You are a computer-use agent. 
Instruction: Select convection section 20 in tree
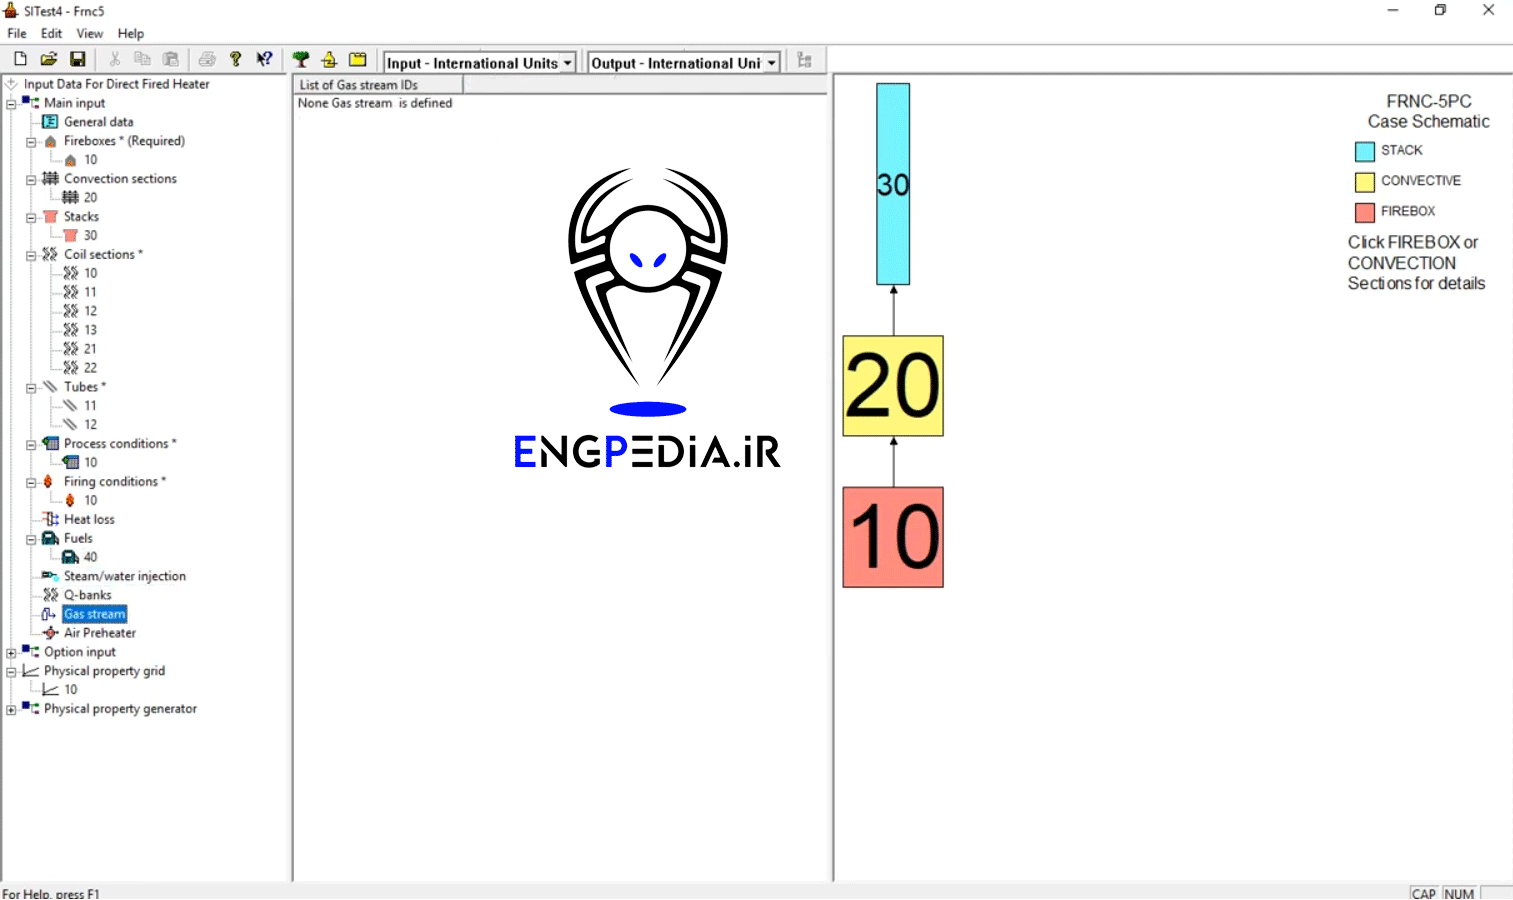[x=90, y=198]
